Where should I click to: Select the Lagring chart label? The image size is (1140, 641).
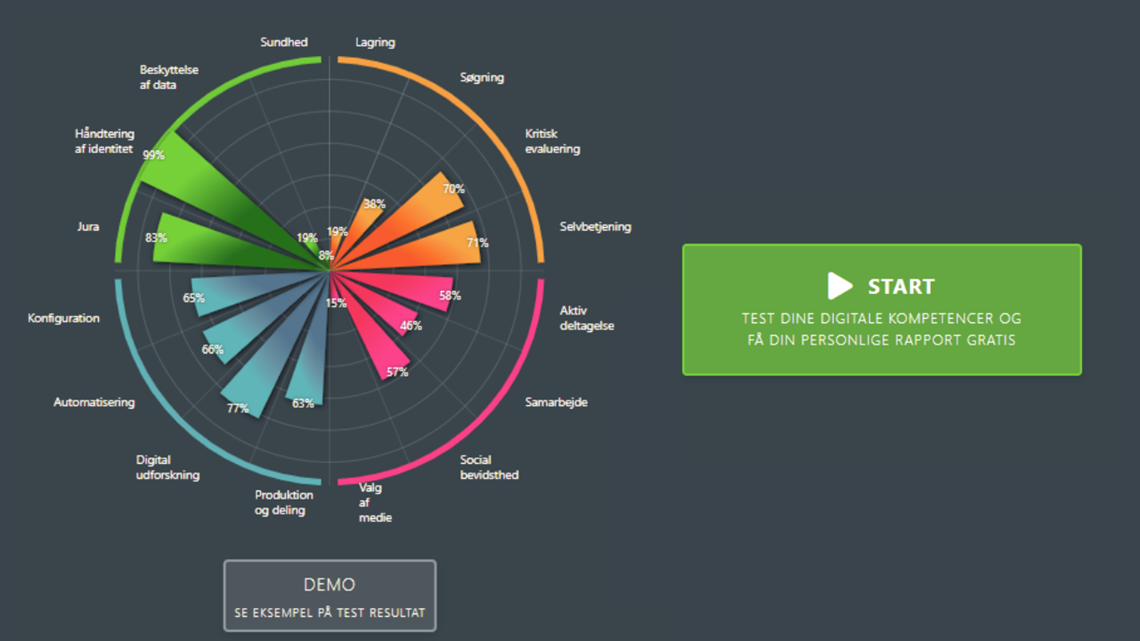375,43
